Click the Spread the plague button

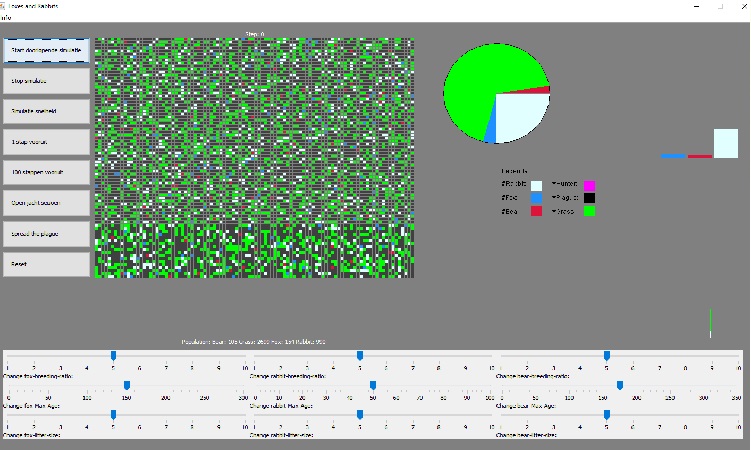pyautogui.click(x=47, y=233)
